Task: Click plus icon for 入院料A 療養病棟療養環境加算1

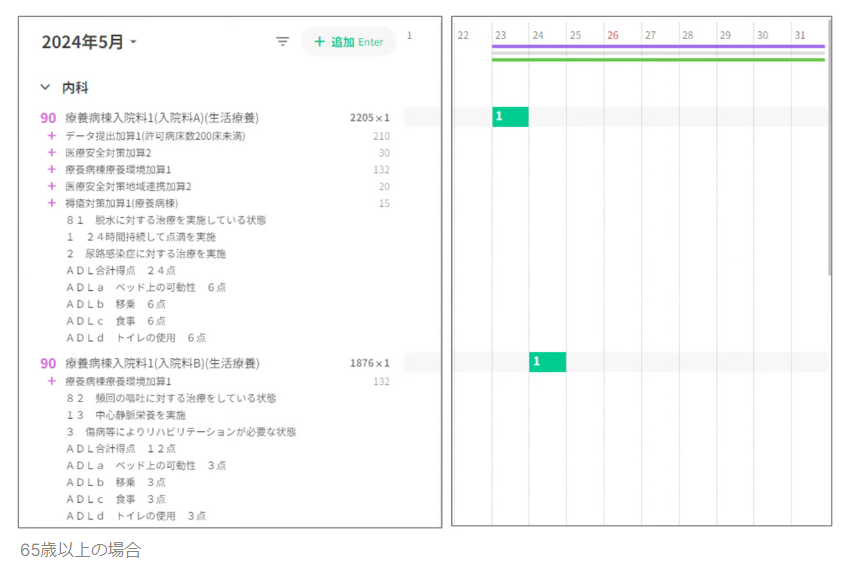Action: pos(51,170)
